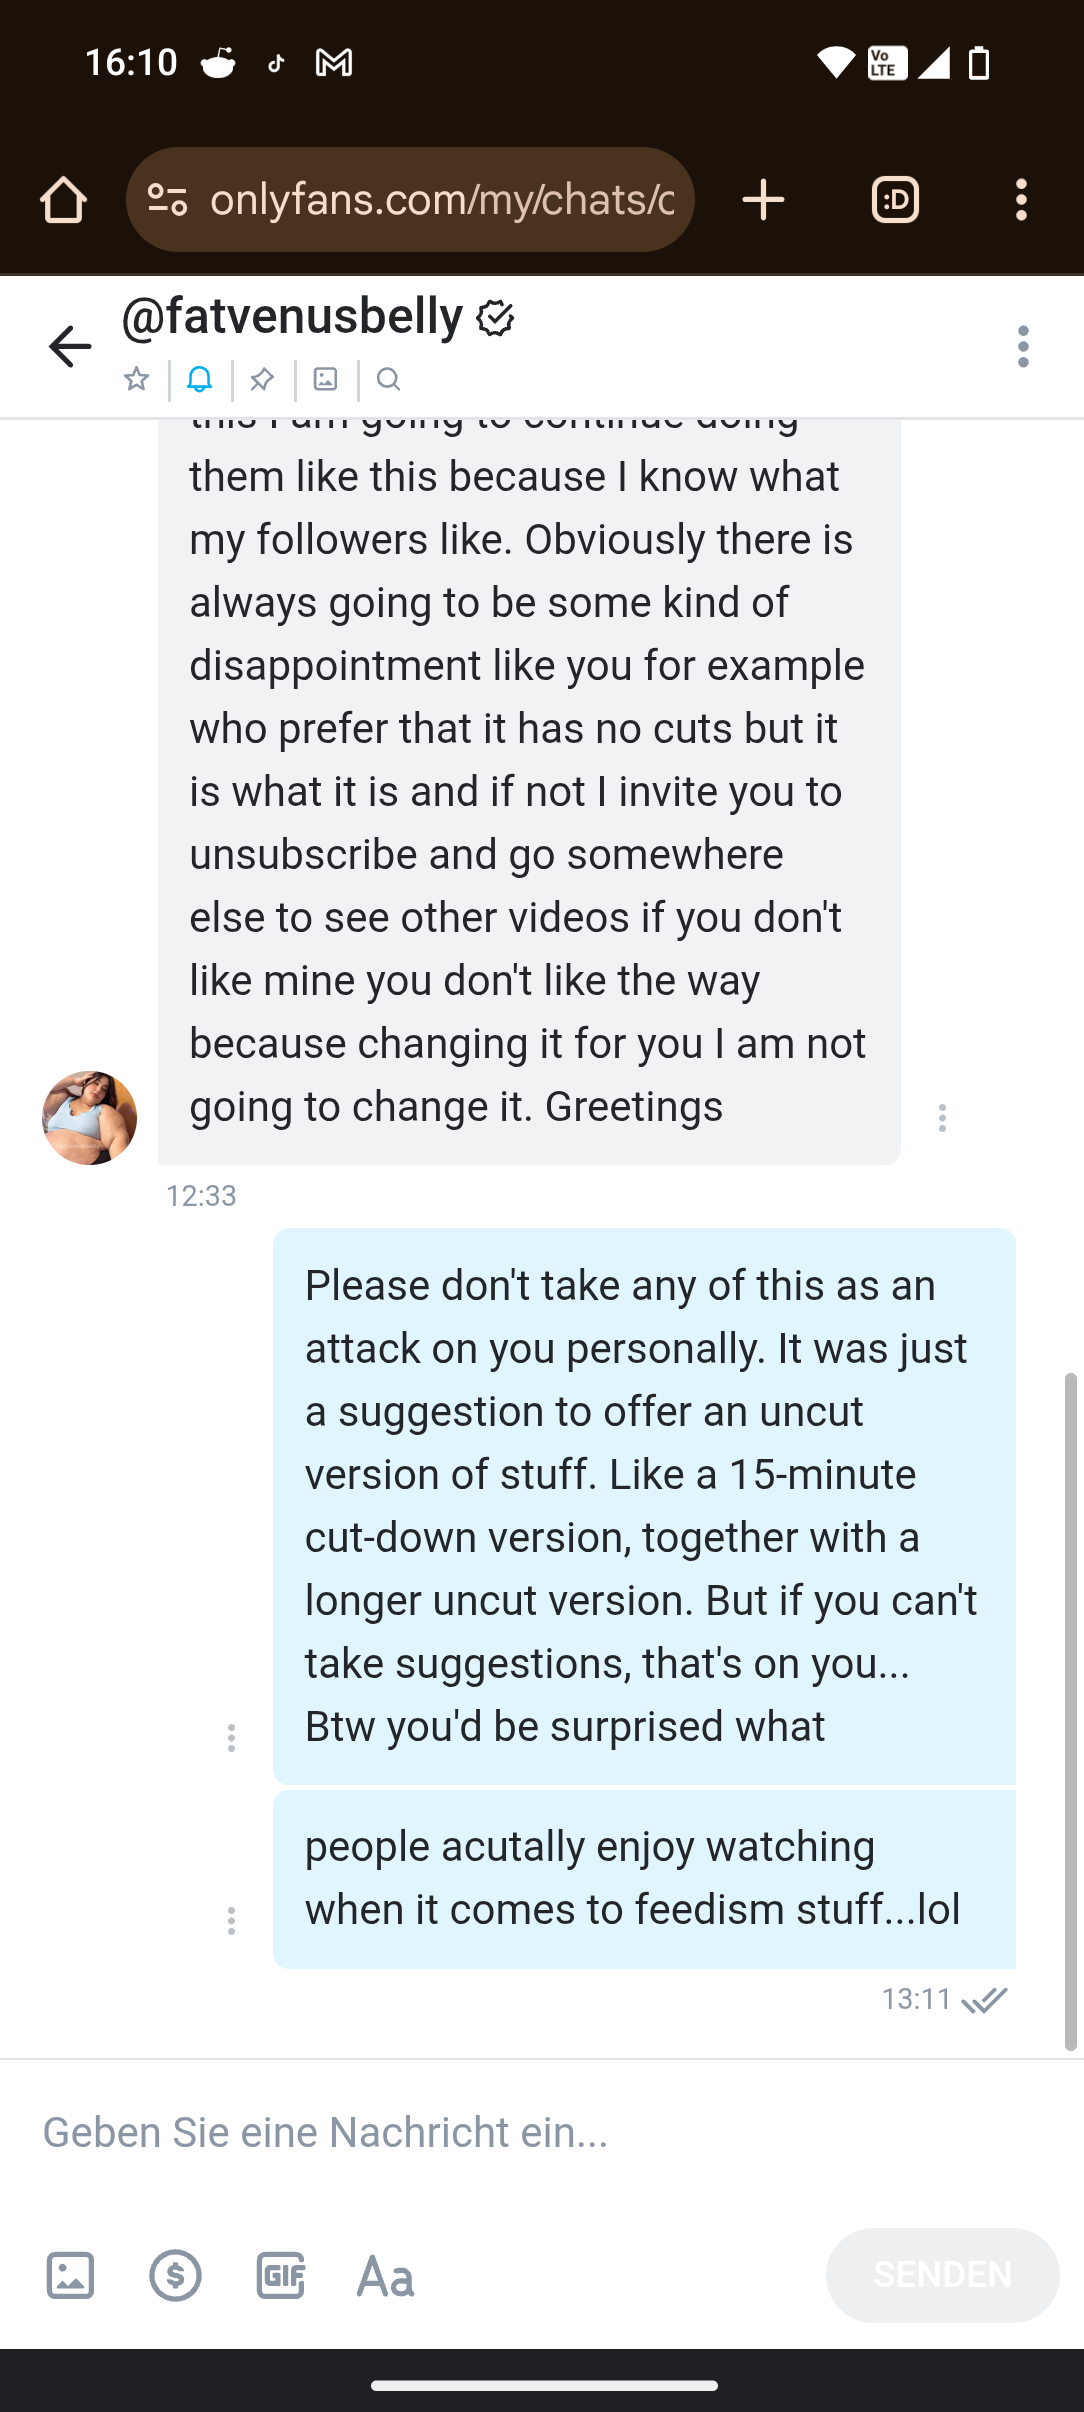Toggle chat notifications bell
The width and height of the screenshot is (1084, 2412).
(200, 379)
